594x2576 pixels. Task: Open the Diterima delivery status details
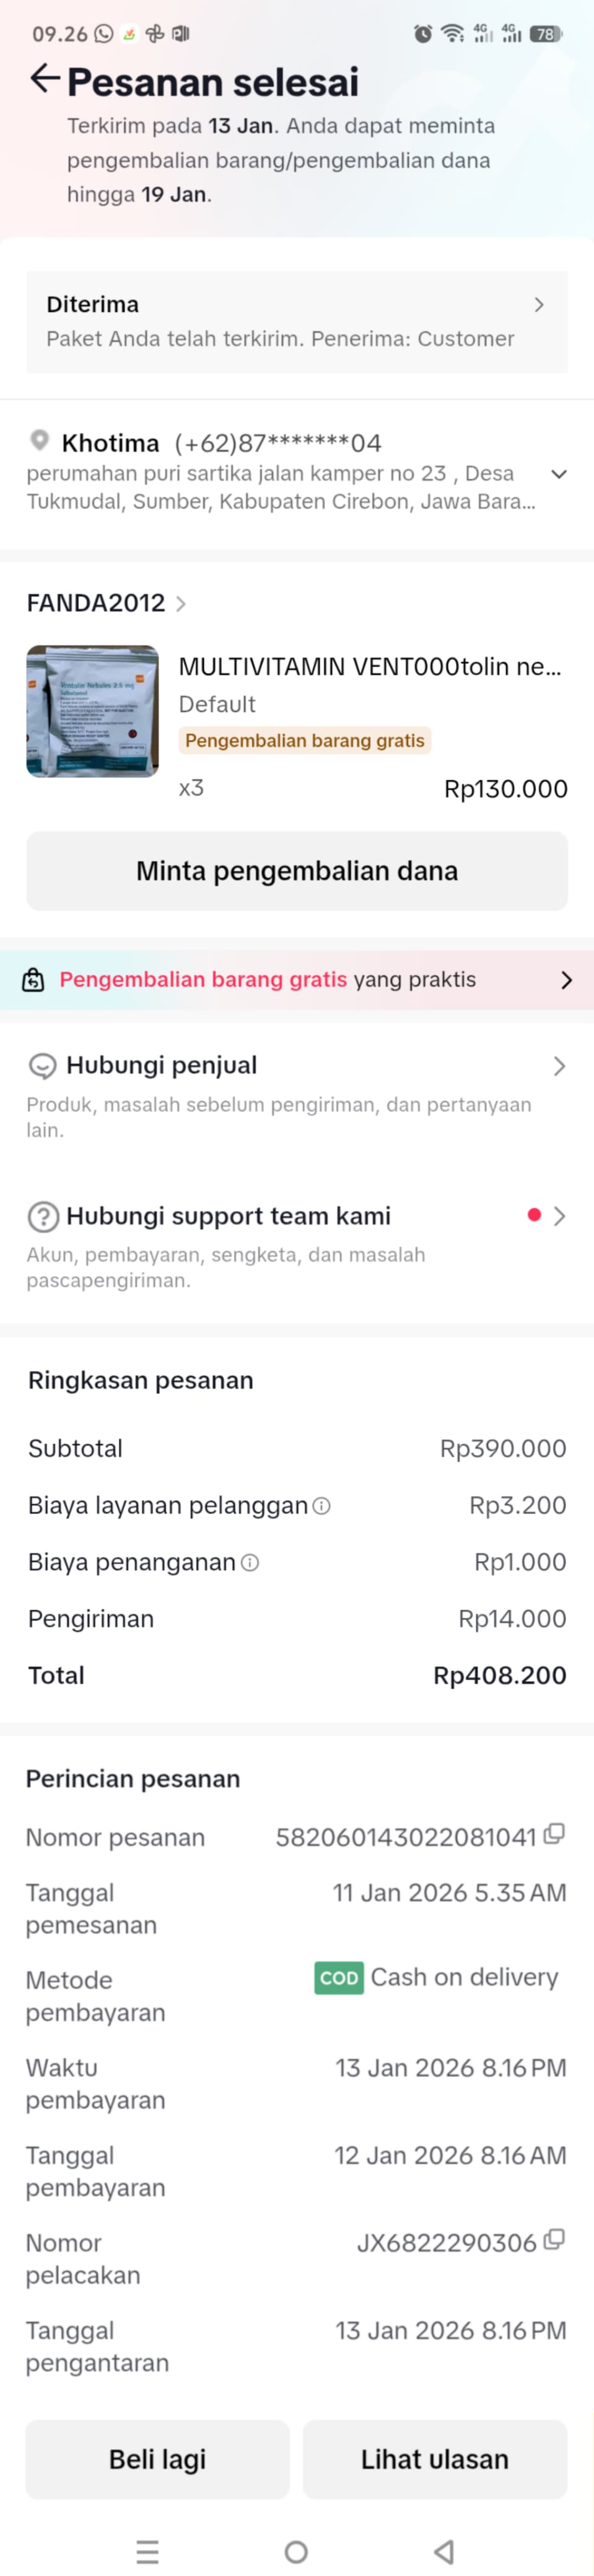coord(297,321)
